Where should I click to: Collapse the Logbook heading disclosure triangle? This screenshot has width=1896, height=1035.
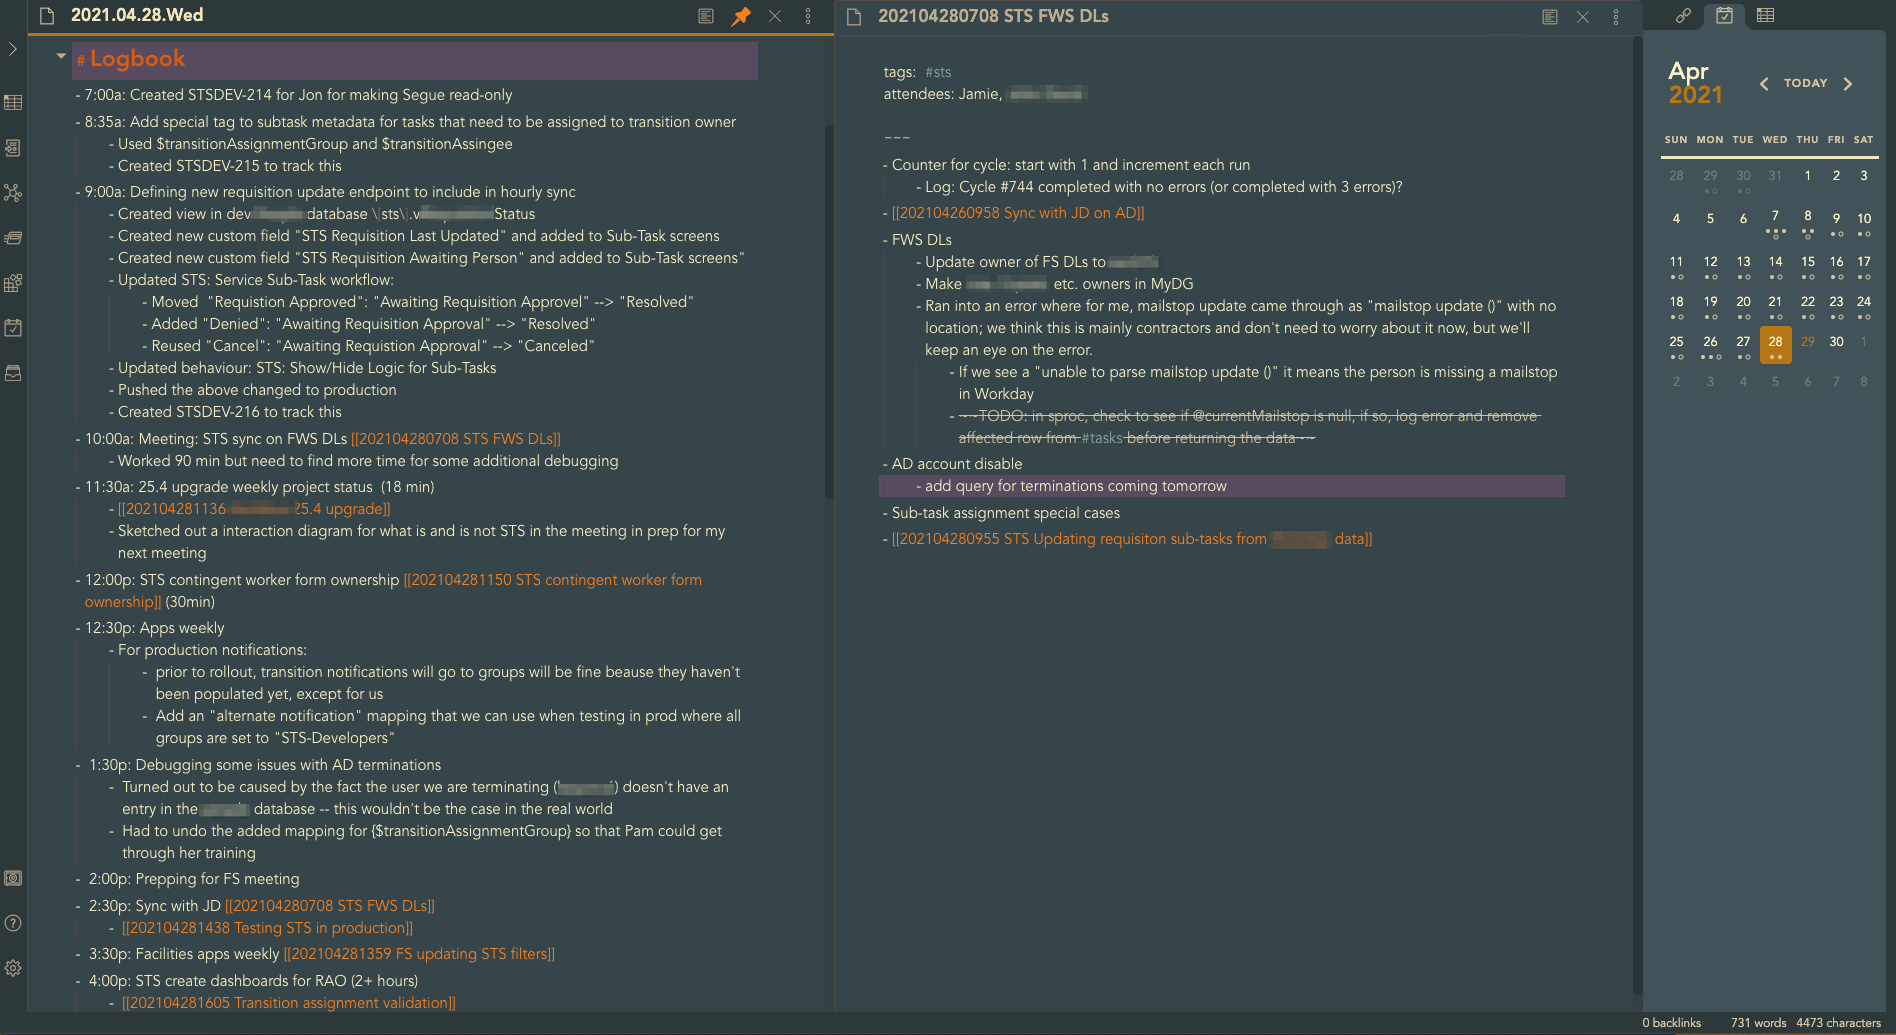[61, 56]
